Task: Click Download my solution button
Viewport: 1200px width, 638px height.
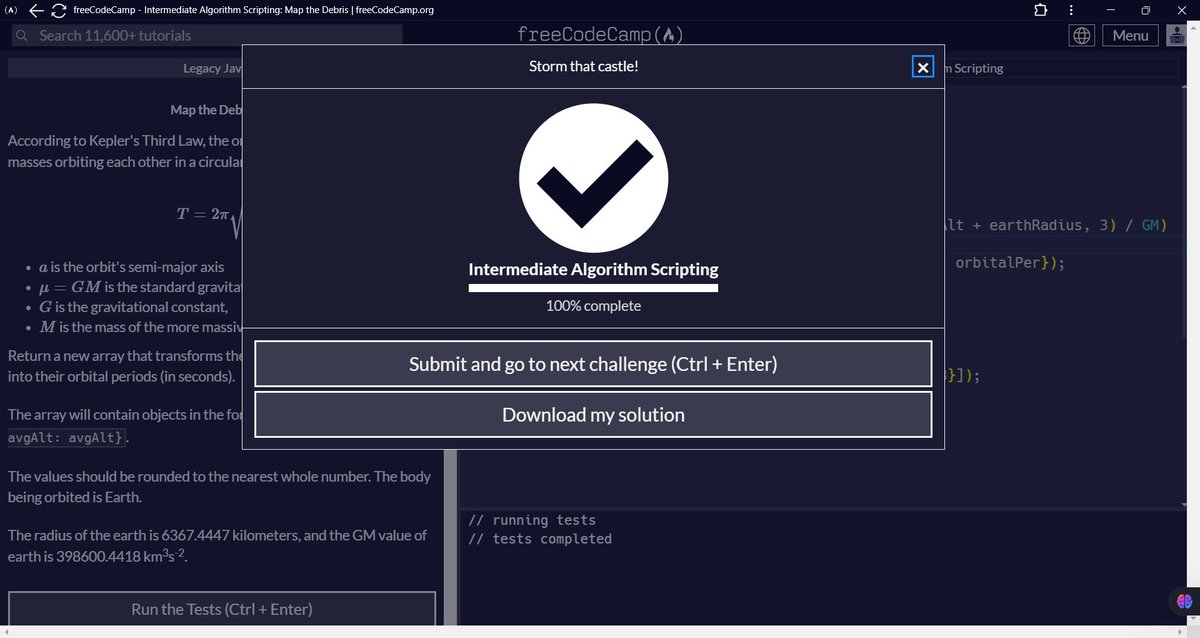Action: pyautogui.click(x=593, y=414)
